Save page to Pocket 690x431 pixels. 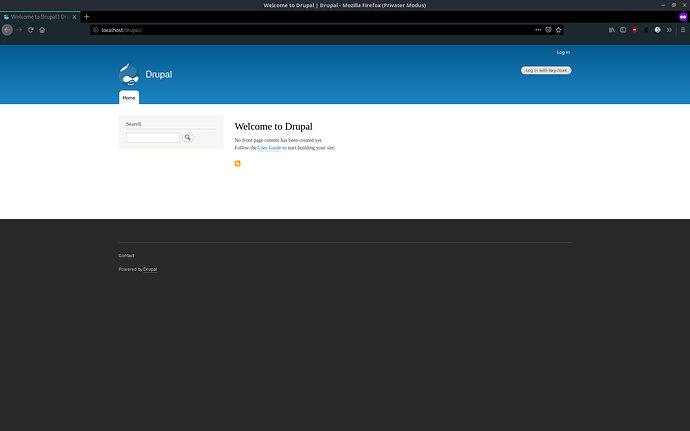[x=548, y=30]
